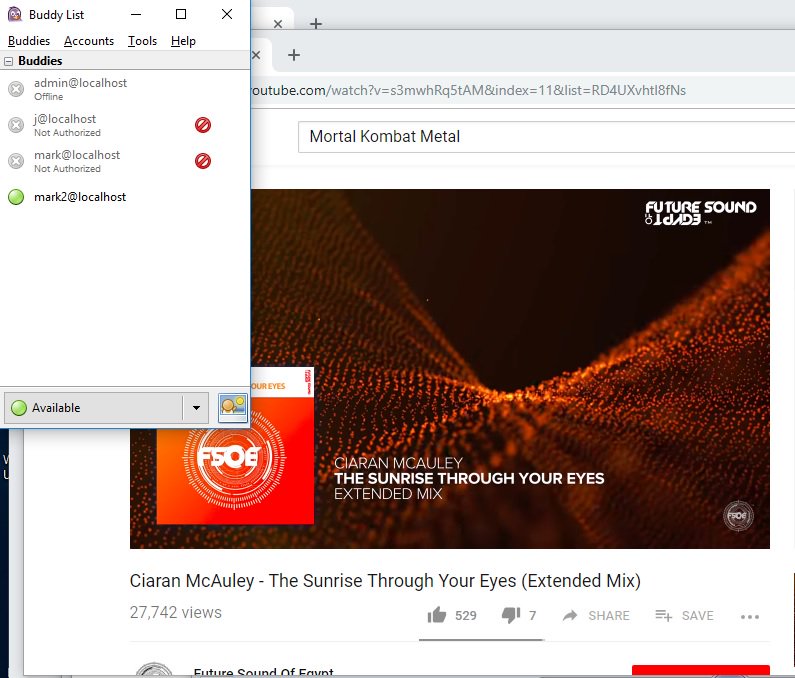This screenshot has width=795, height=678.
Task: Click the Future Sound Of Egypt channel name
Action: [x=264, y=671]
